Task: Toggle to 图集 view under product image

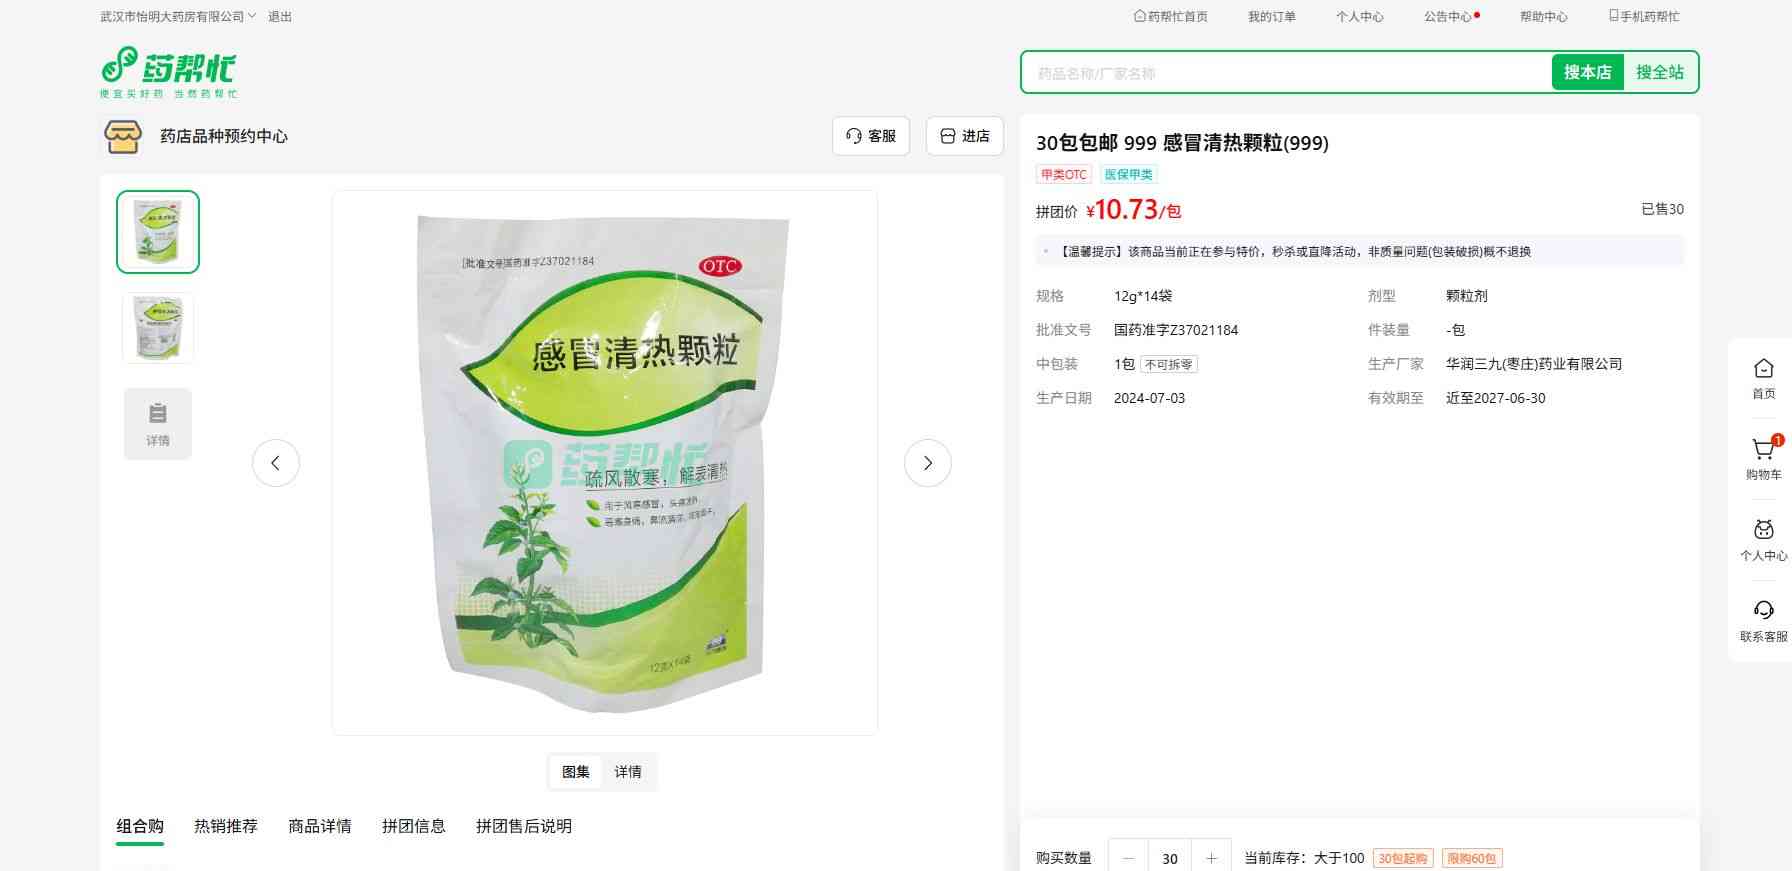Action: pos(576,772)
